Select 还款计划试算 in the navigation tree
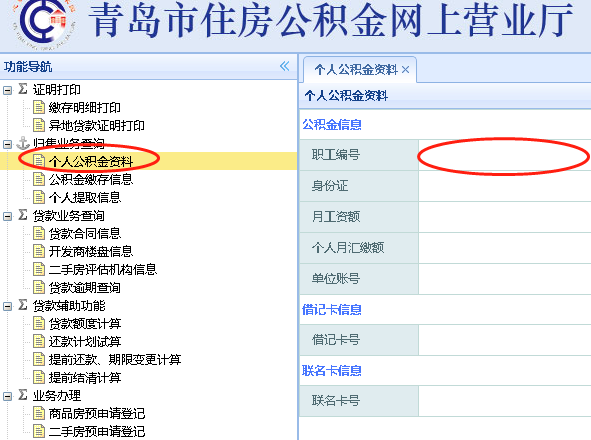Screen dimensions: 591x440 (85, 341)
